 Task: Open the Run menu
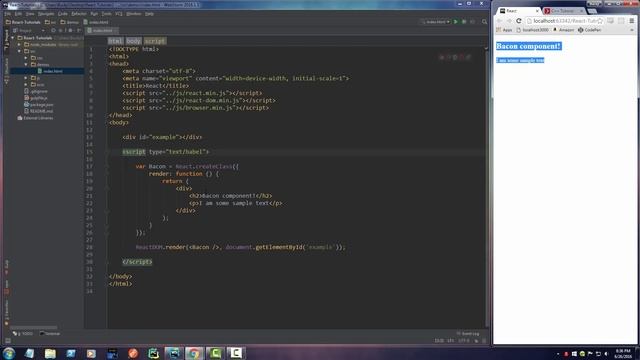click(x=94, y=14)
